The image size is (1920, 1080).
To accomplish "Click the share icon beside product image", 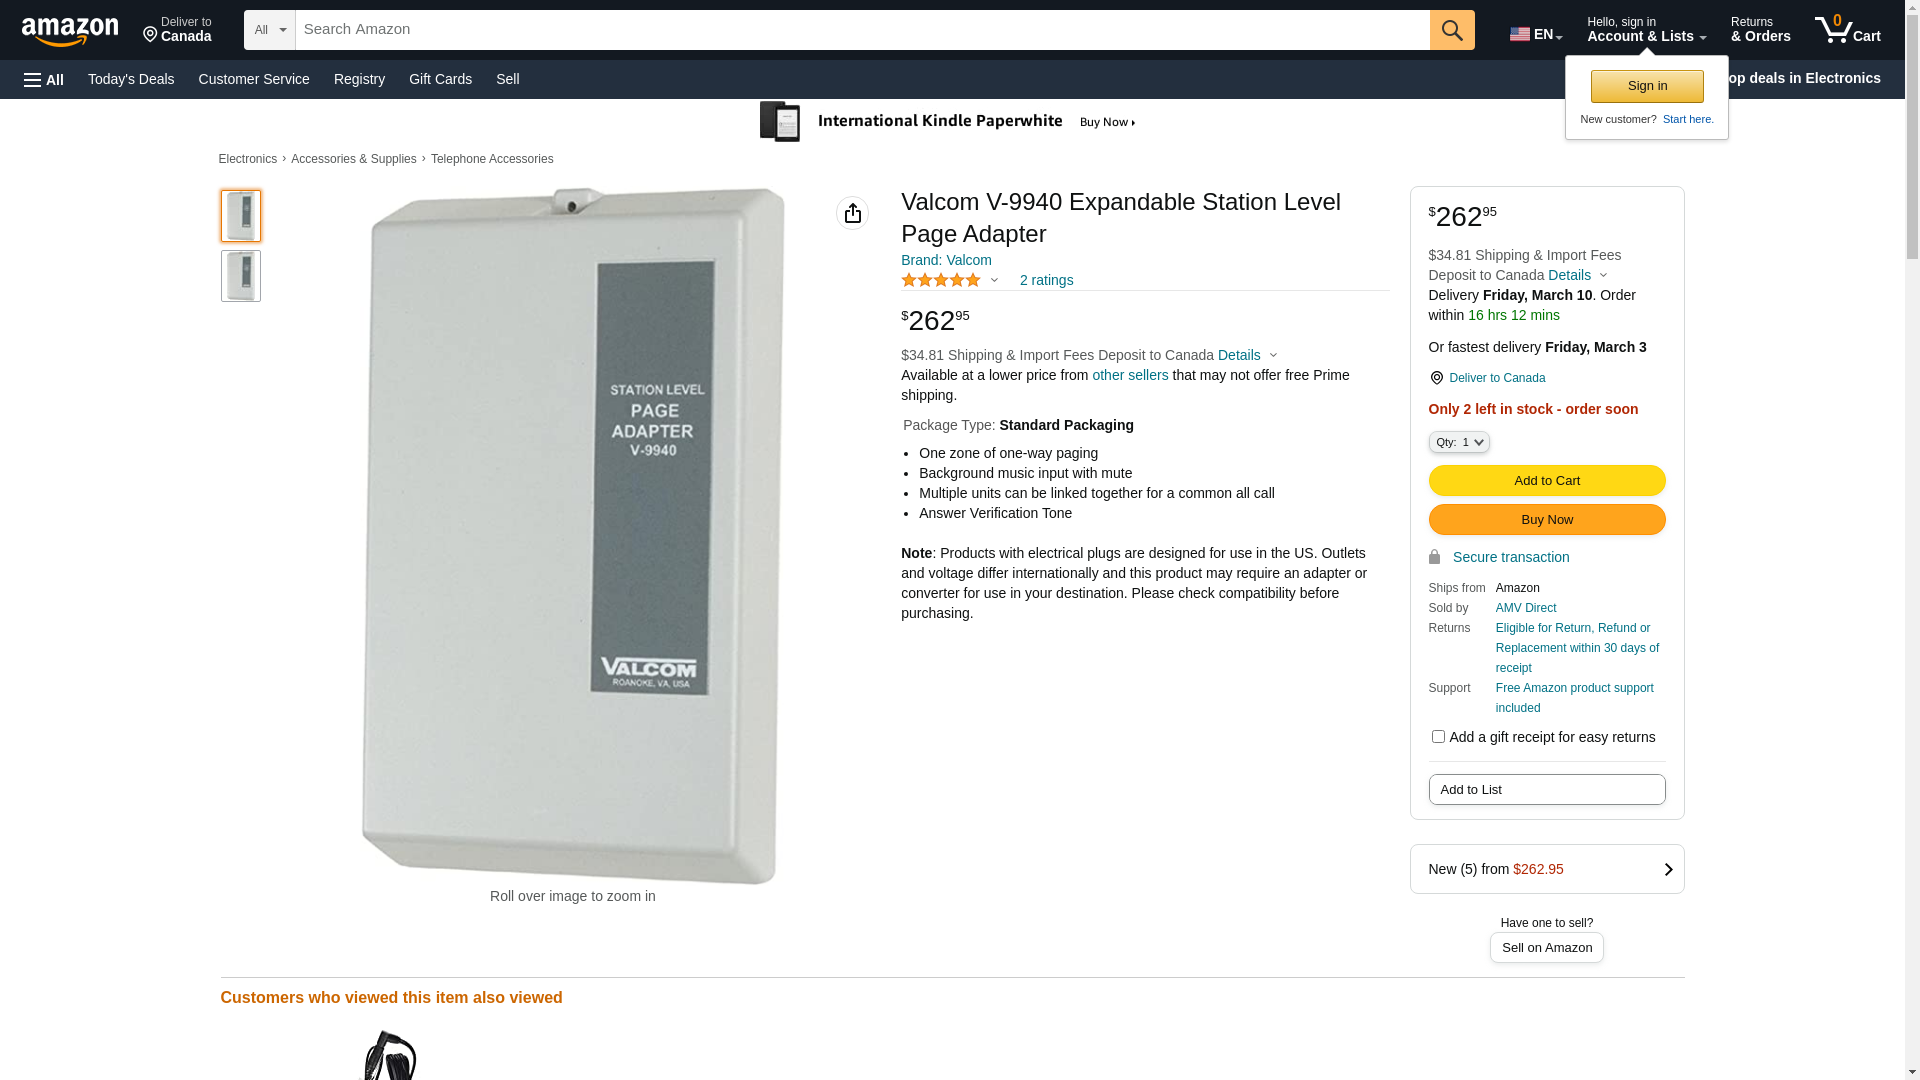I will [852, 213].
